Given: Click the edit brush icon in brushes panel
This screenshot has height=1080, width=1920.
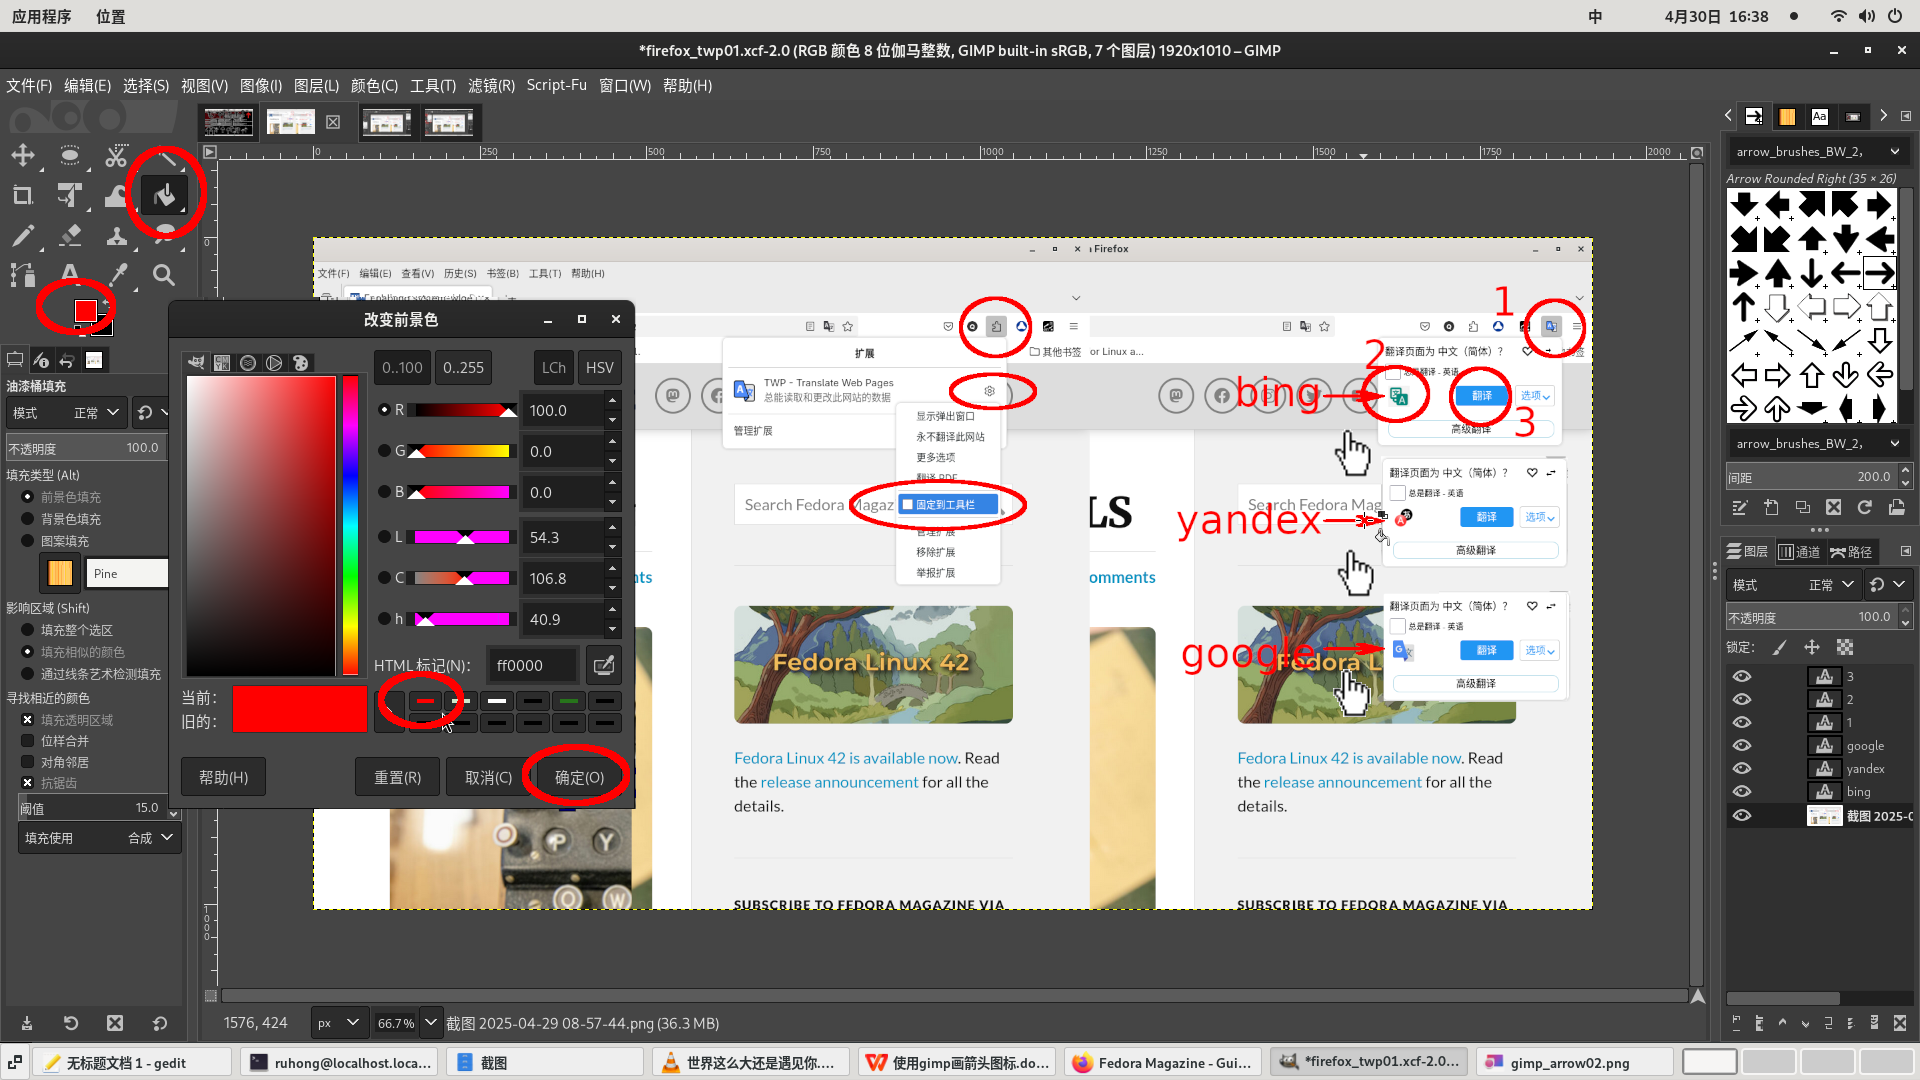Looking at the screenshot, I should [1740, 508].
